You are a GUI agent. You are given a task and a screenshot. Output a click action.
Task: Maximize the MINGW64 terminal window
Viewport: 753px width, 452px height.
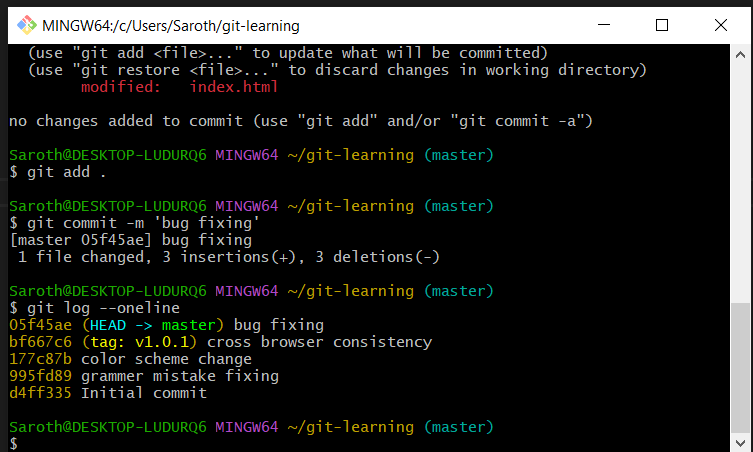click(x=662, y=25)
